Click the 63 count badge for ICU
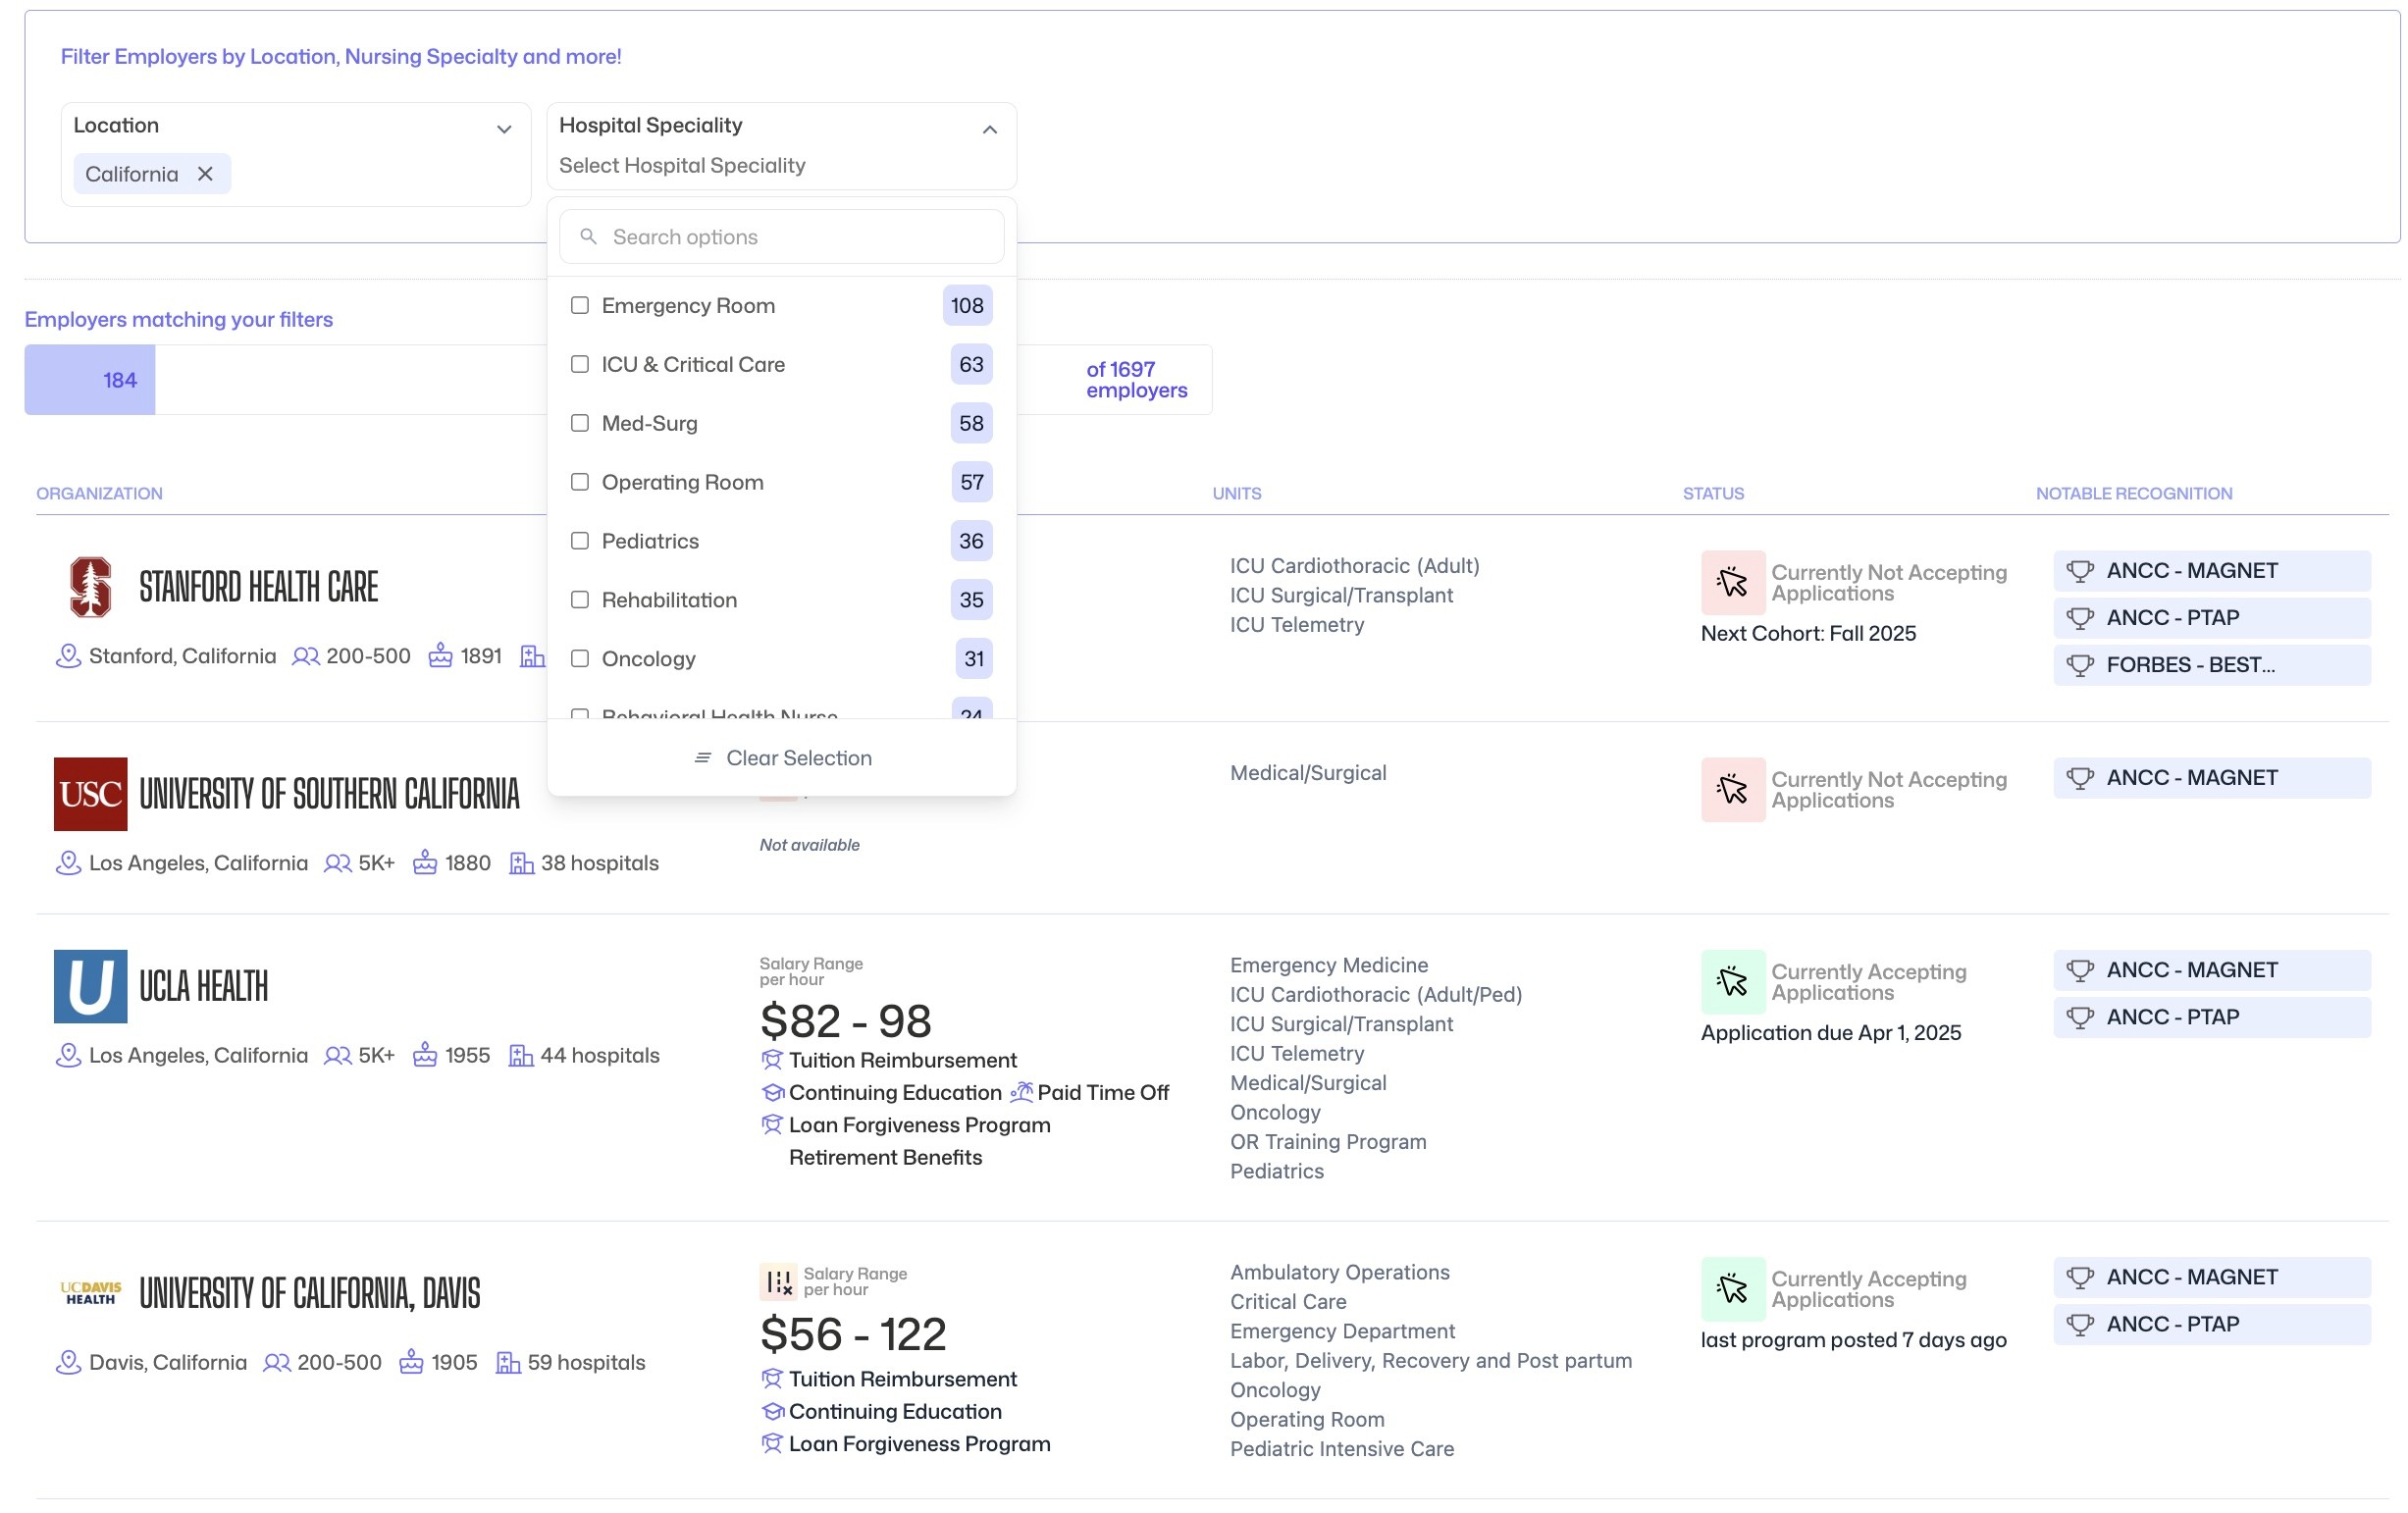Screen dimensions: 2408x1513 pyautogui.click(x=971, y=364)
